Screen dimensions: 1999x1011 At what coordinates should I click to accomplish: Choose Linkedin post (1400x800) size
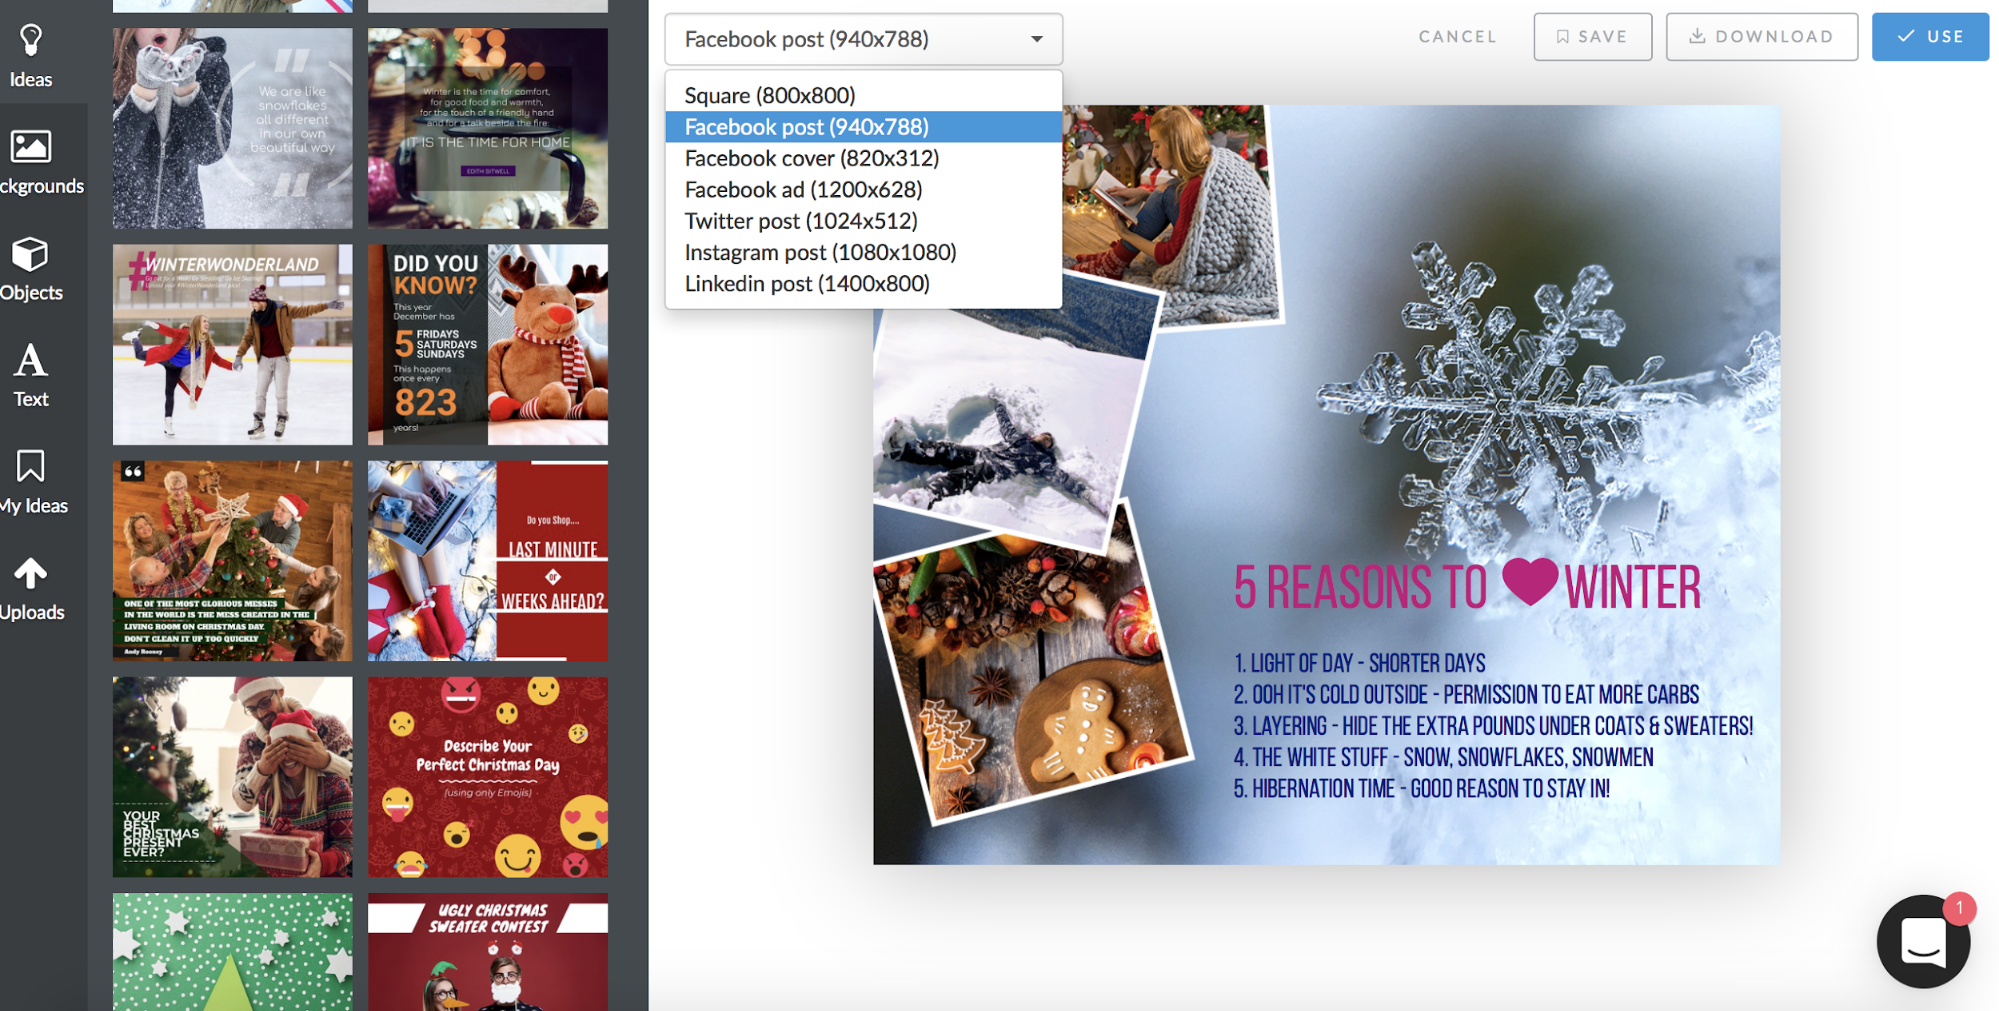(x=863, y=284)
